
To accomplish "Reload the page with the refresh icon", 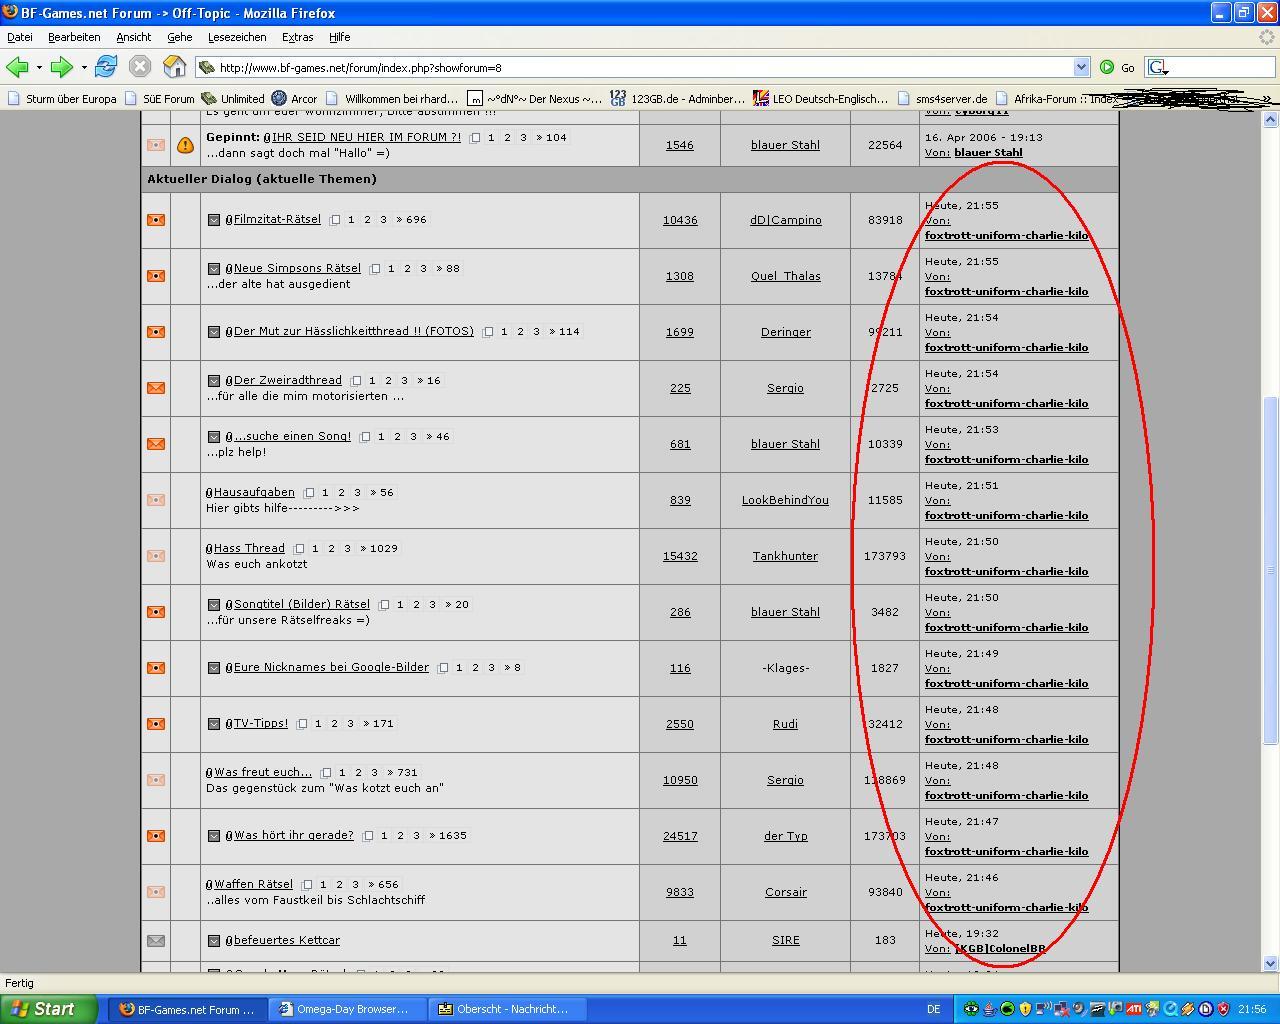I will coord(106,67).
